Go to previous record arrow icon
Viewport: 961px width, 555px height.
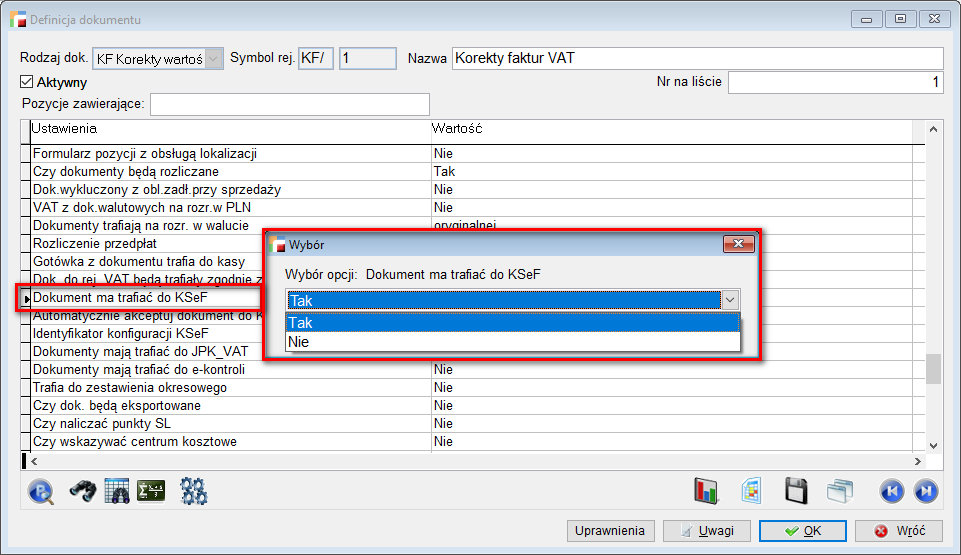point(891,491)
